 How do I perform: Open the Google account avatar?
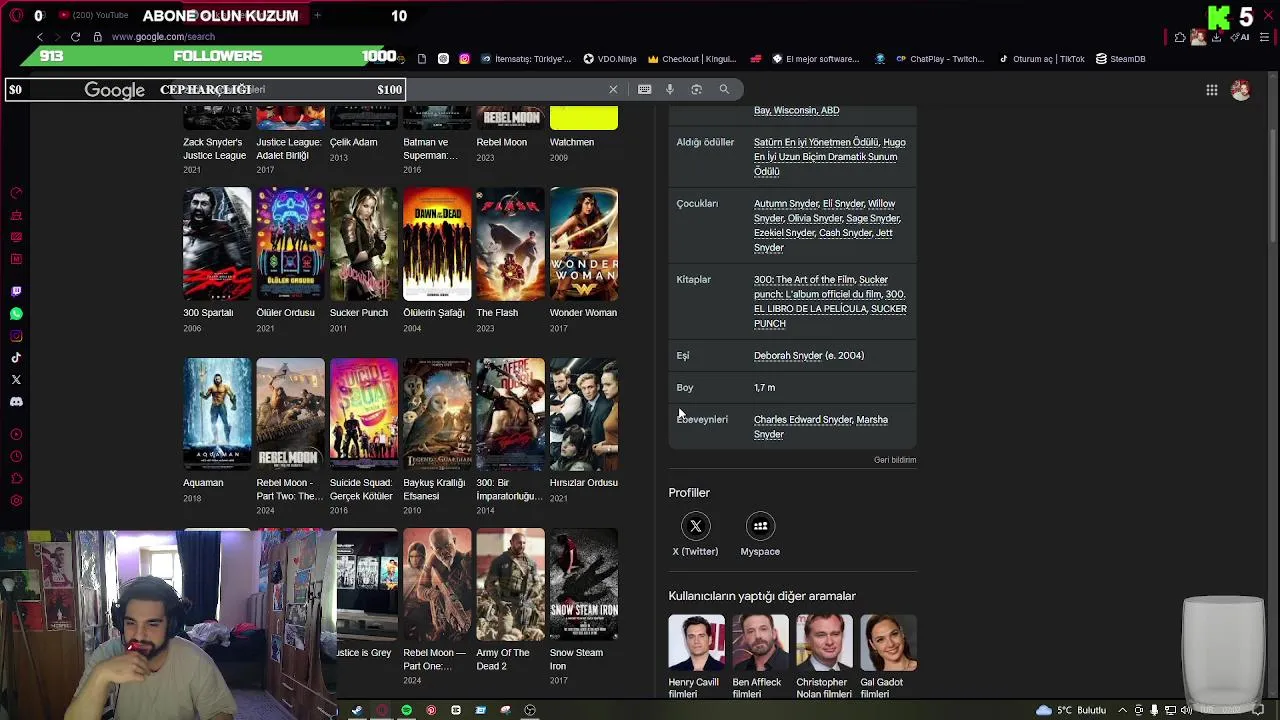point(1241,89)
